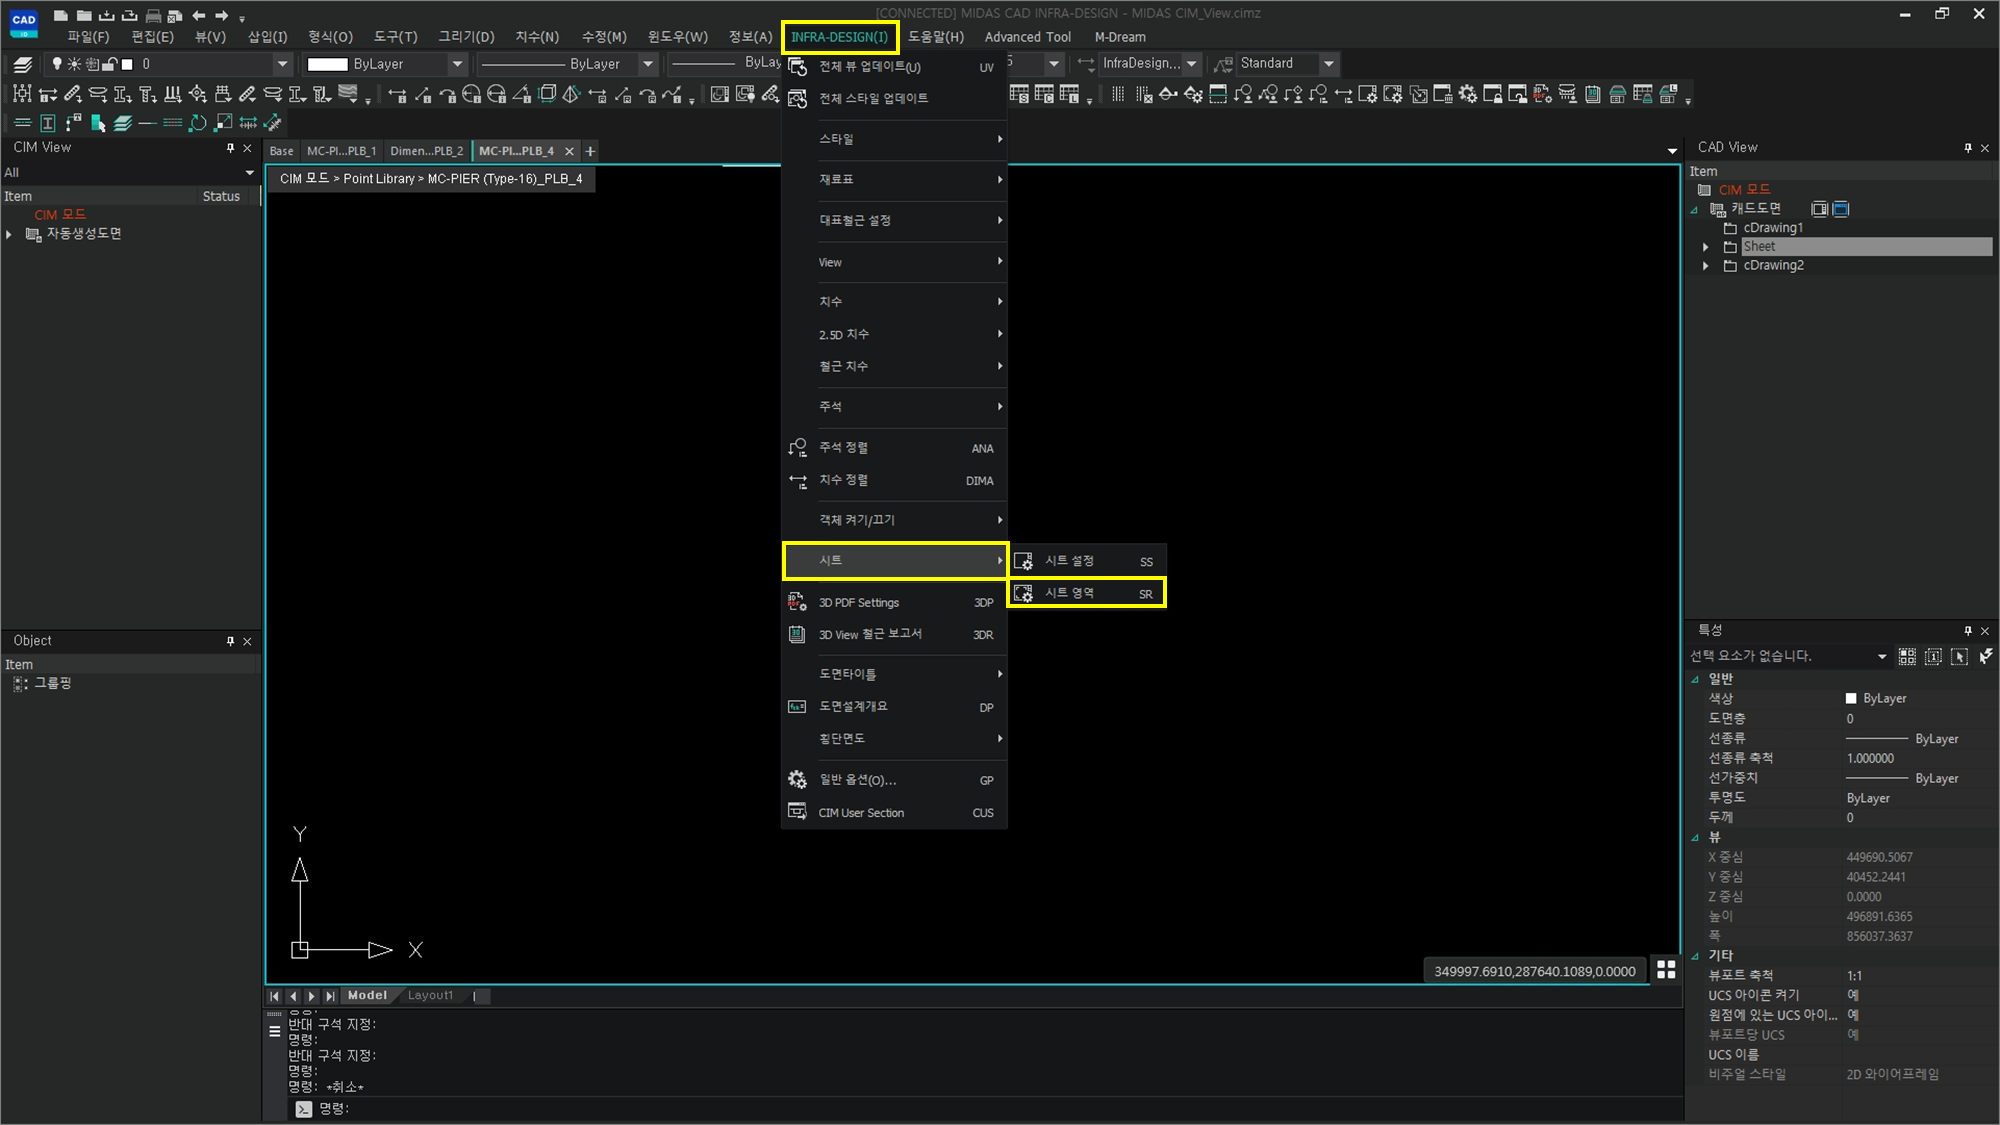Open the ByLayer color dropdown

click(x=457, y=64)
